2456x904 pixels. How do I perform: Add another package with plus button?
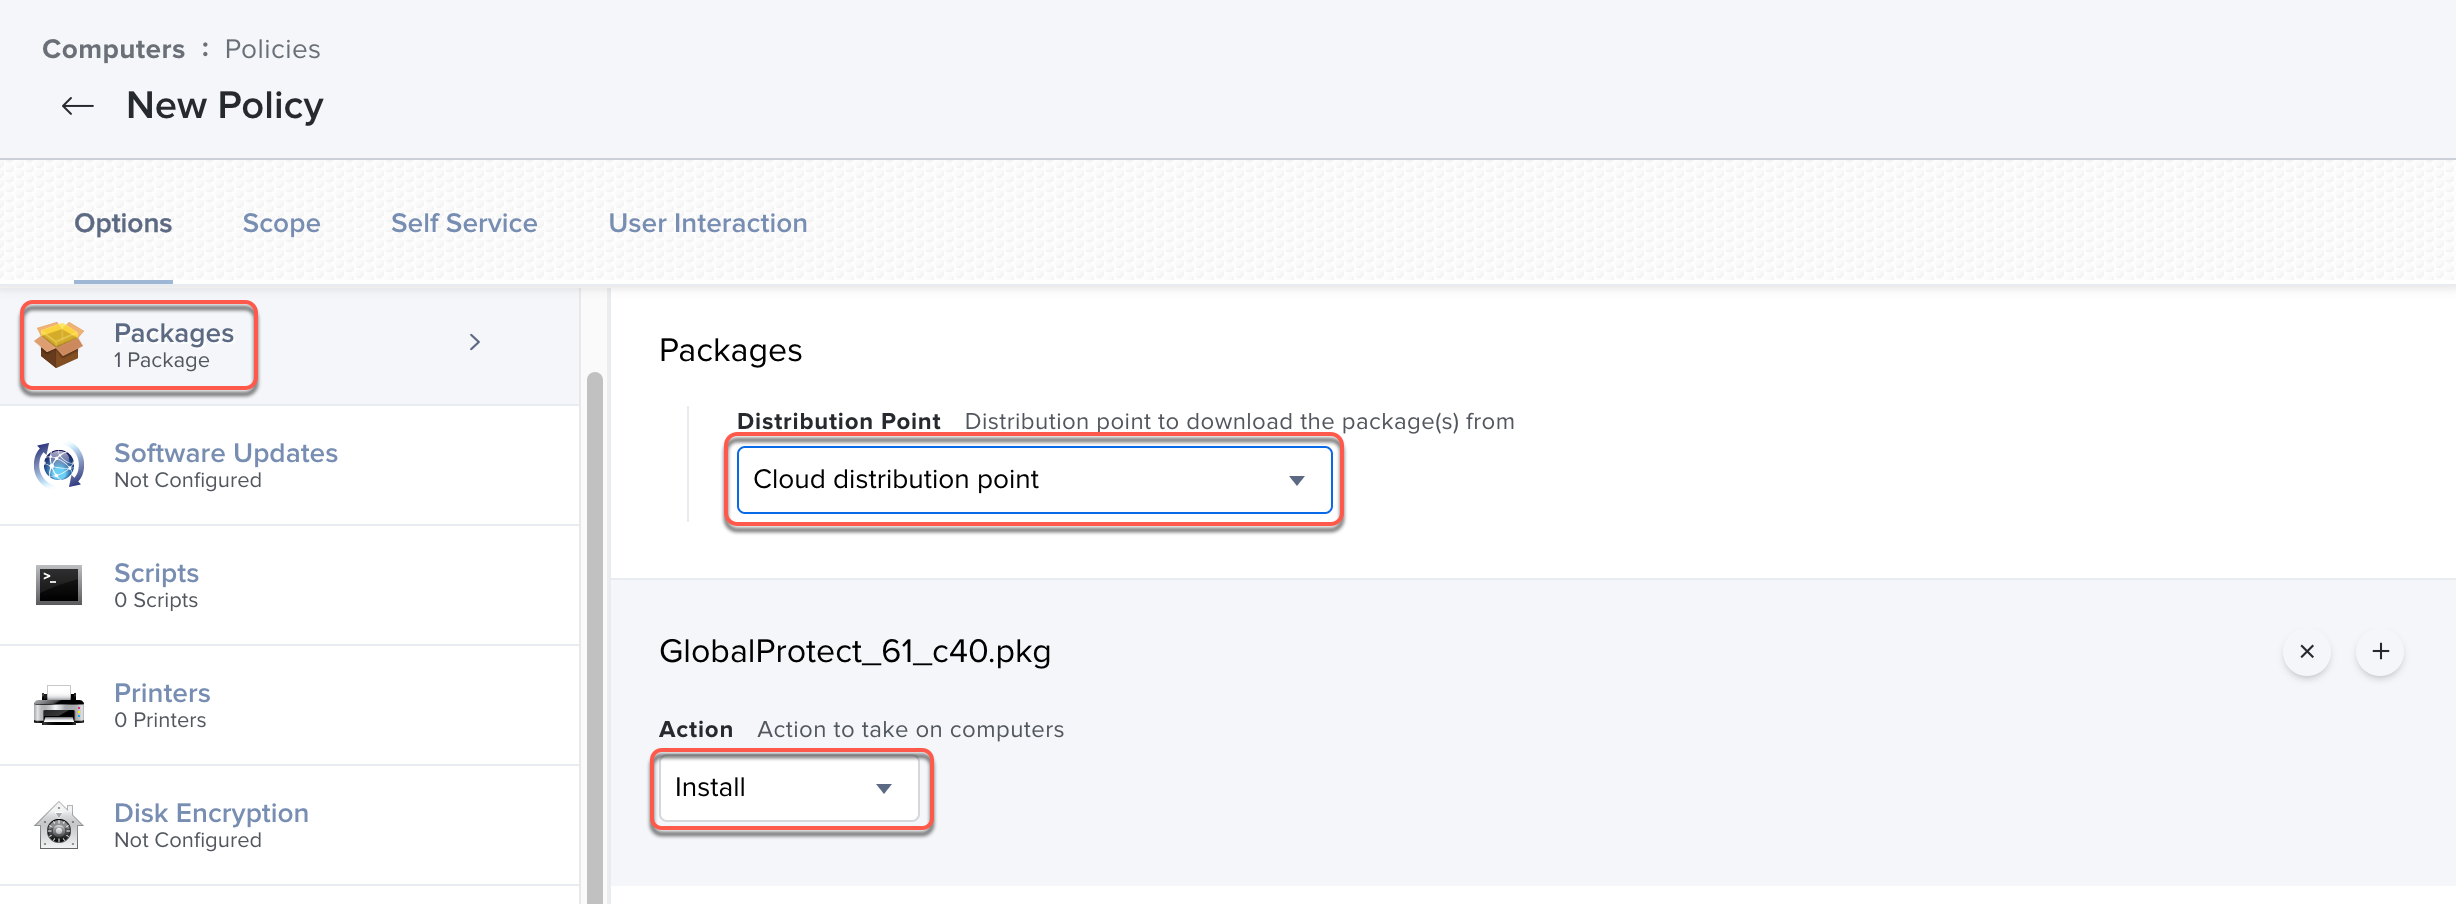coord(2380,652)
